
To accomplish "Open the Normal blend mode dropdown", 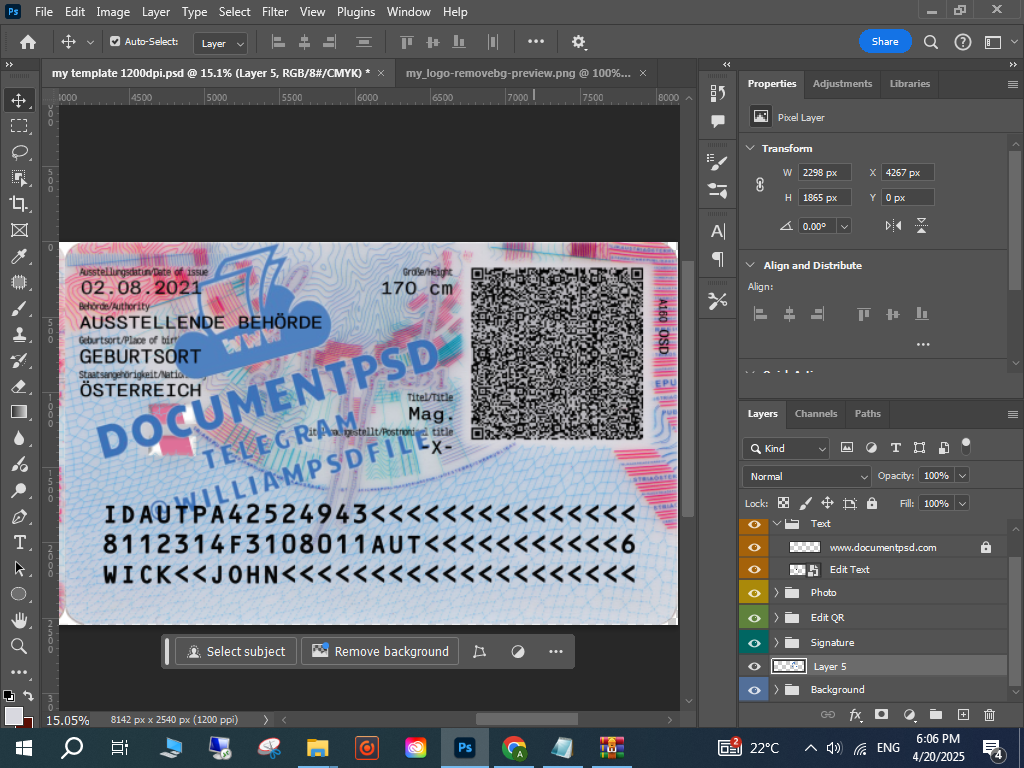I will [807, 476].
